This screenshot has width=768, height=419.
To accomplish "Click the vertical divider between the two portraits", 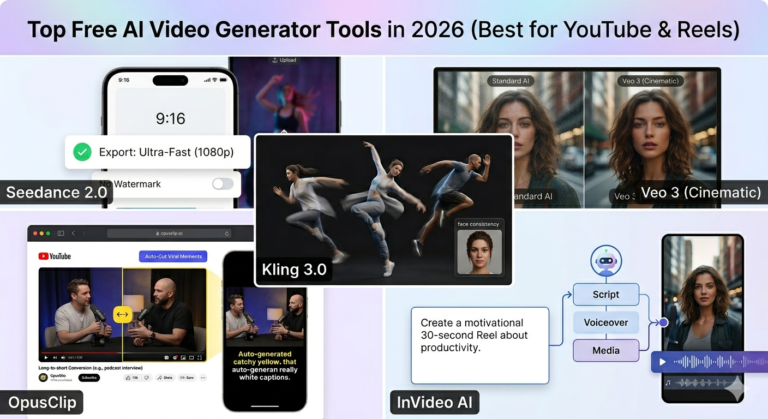I will point(584,140).
